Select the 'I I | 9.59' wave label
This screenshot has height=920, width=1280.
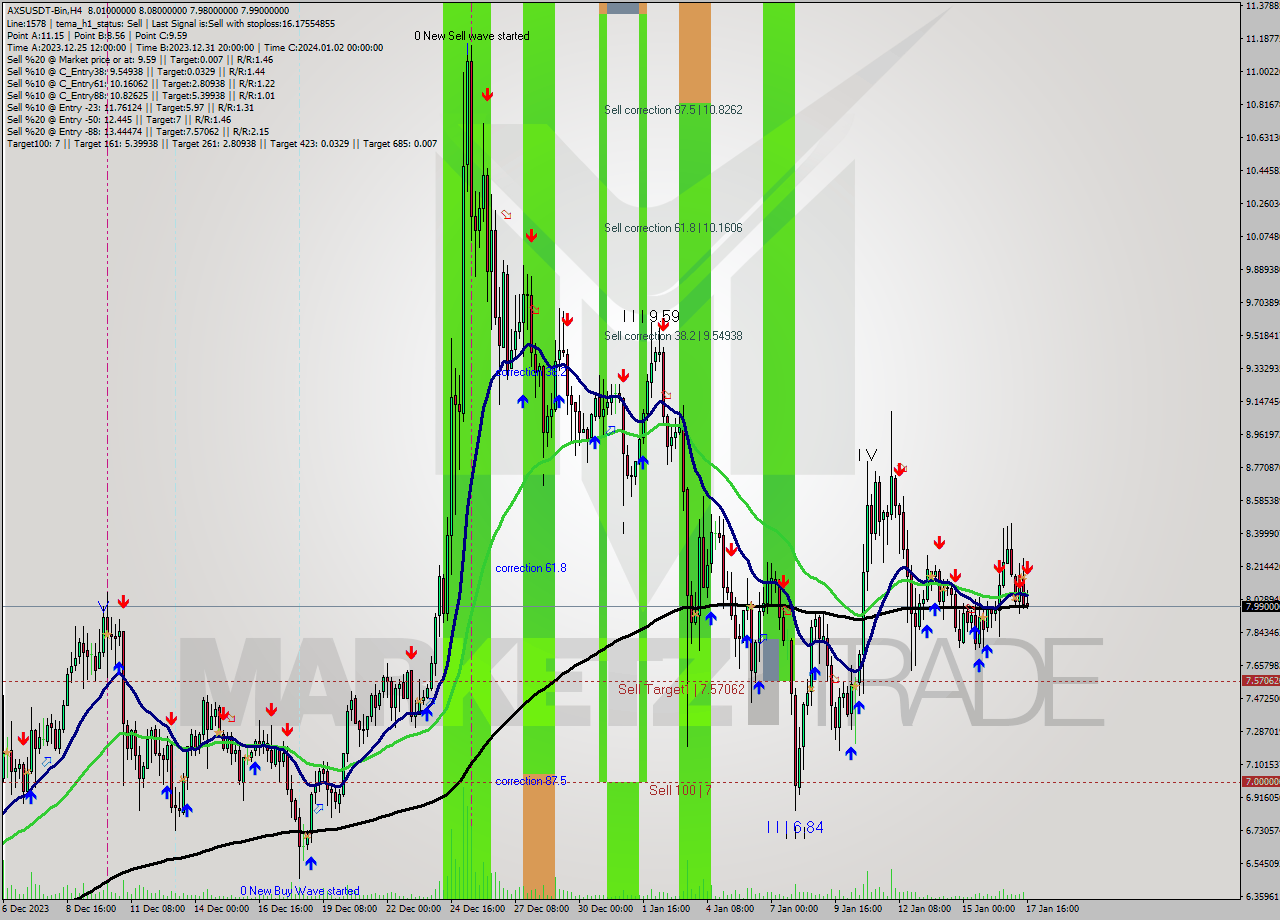[x=650, y=316]
